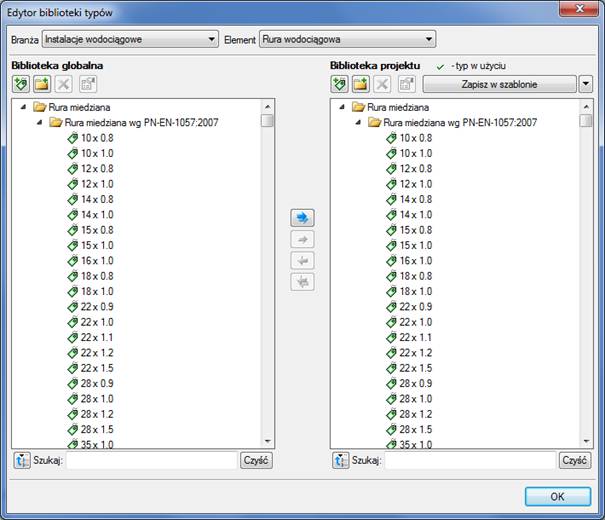Viewport: 605px width, 520px height.
Task: Click search options icon in project library
Action: pyautogui.click(x=341, y=460)
